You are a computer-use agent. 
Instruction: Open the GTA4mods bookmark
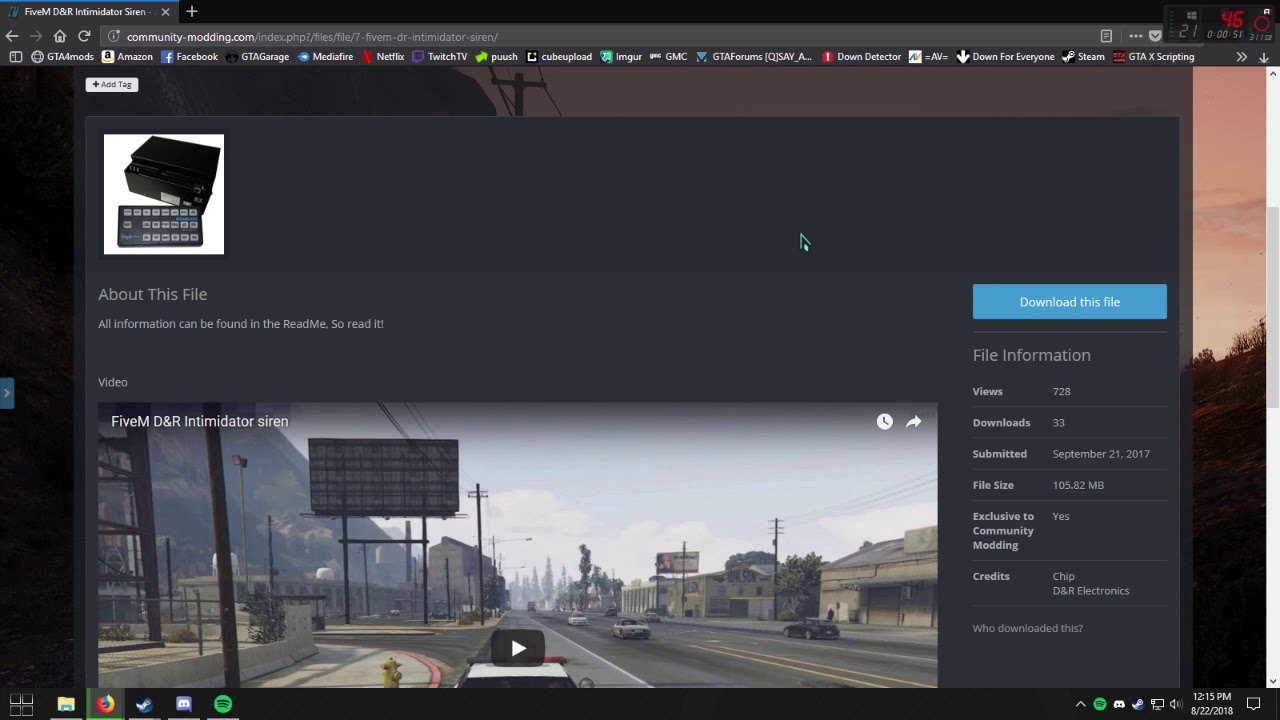tap(62, 57)
